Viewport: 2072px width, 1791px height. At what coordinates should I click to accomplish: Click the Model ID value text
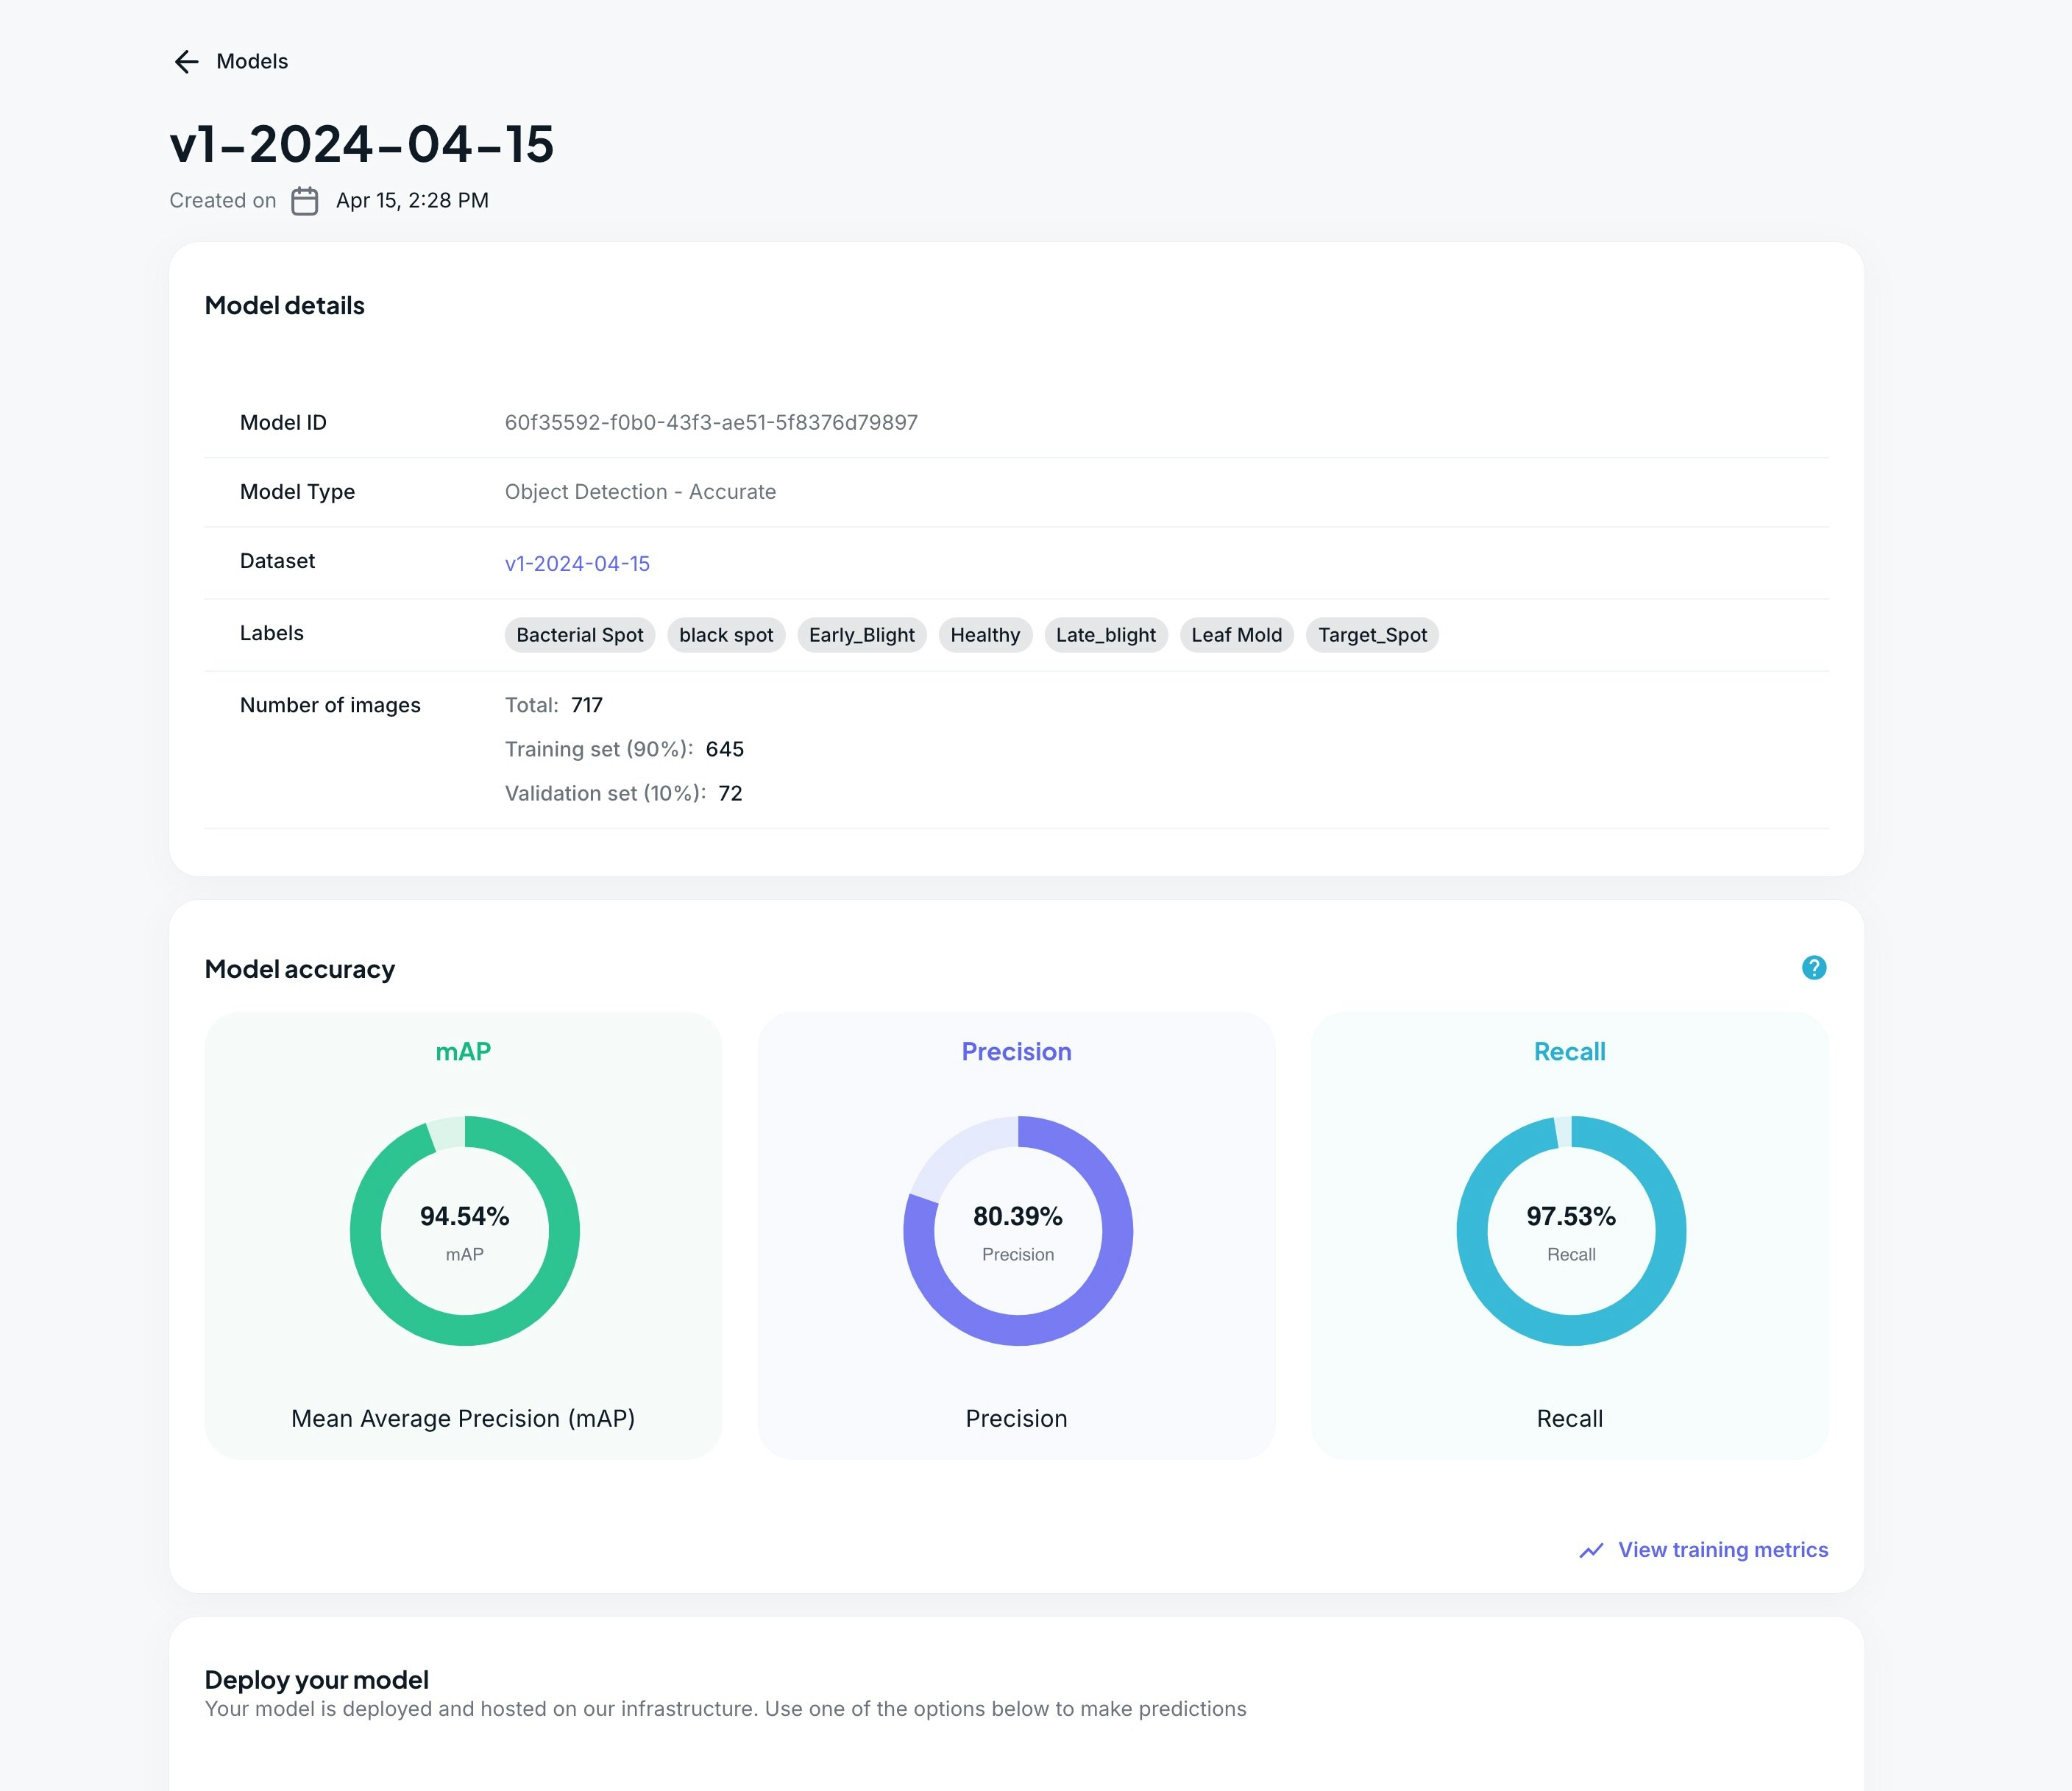click(711, 423)
